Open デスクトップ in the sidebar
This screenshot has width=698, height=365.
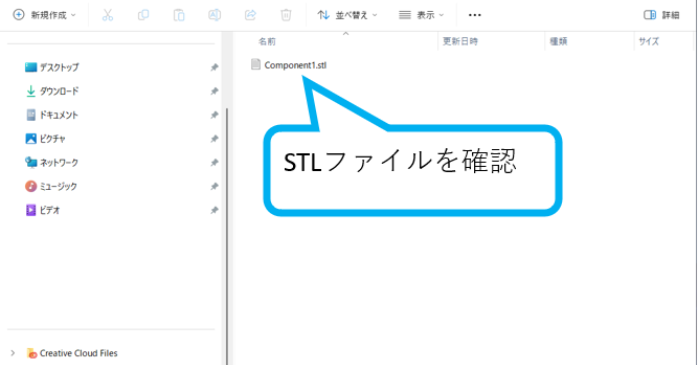(52, 67)
